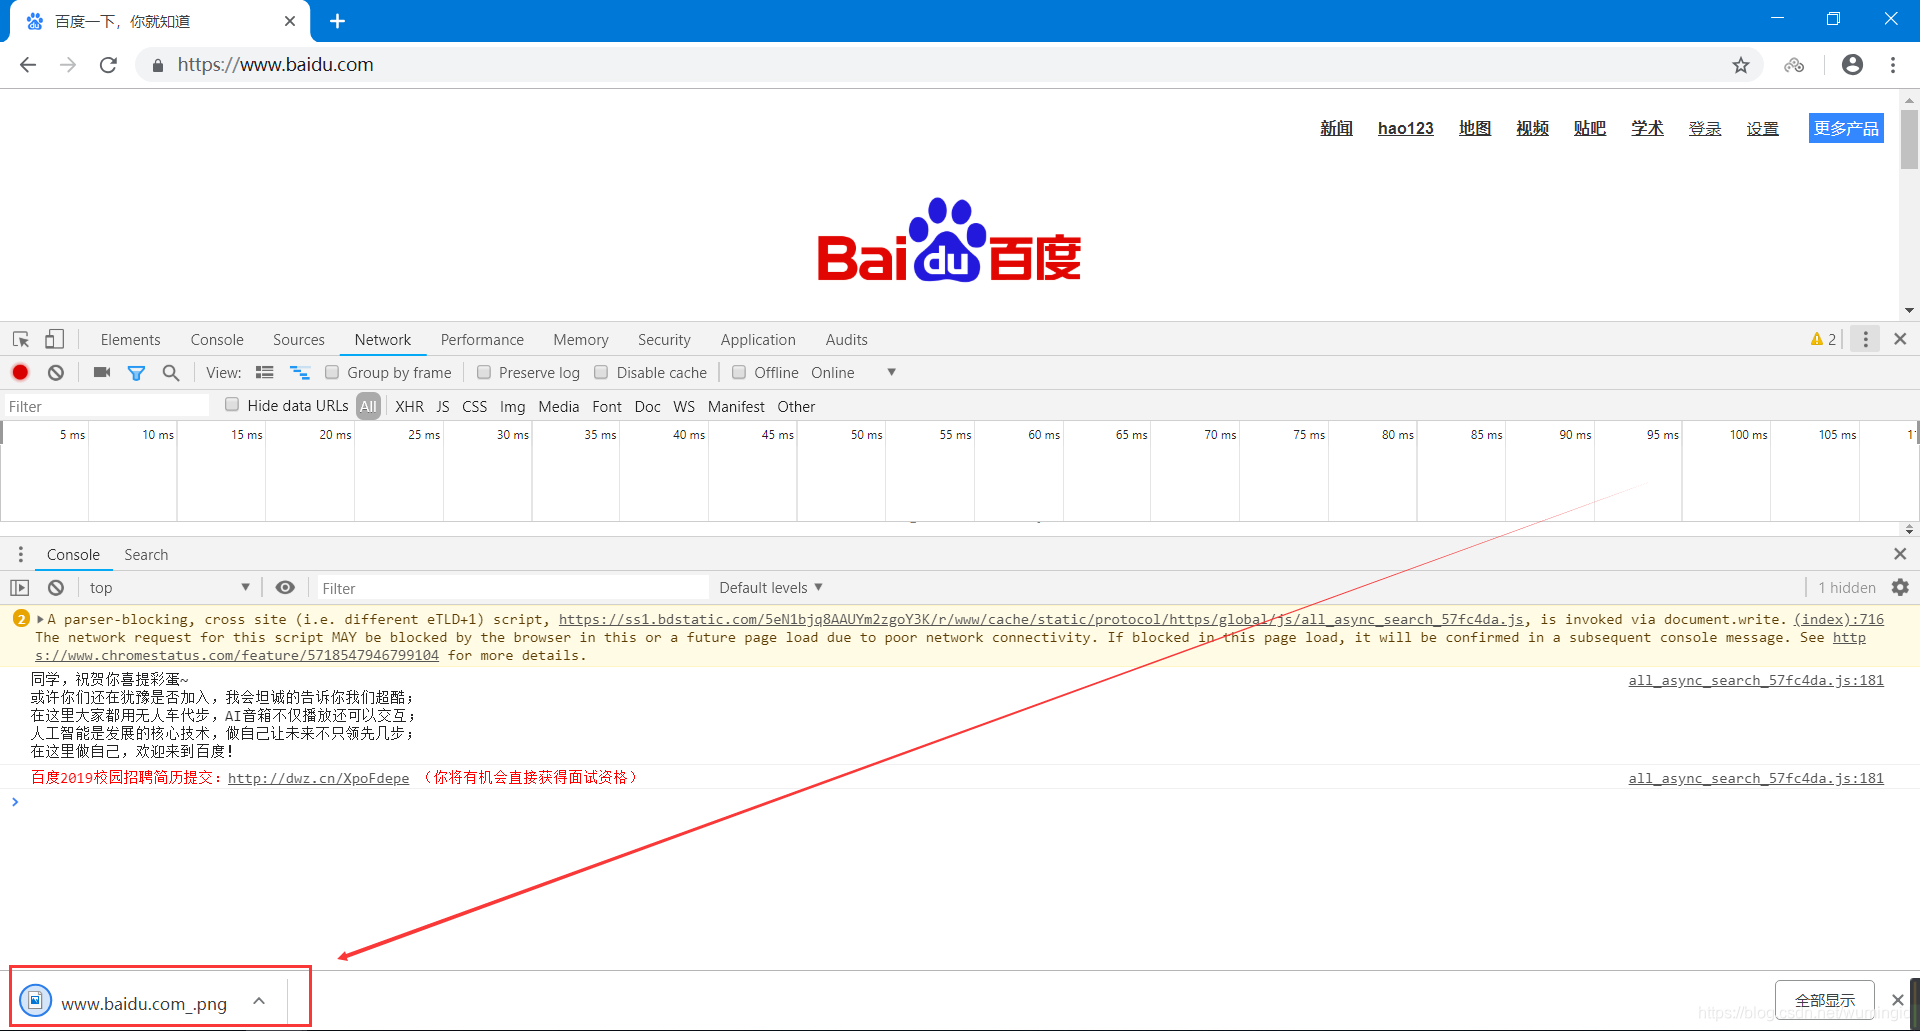Image resolution: width=1920 pixels, height=1031 pixels.
Task: Toggle the network filter funnel icon
Action: pyautogui.click(x=137, y=373)
